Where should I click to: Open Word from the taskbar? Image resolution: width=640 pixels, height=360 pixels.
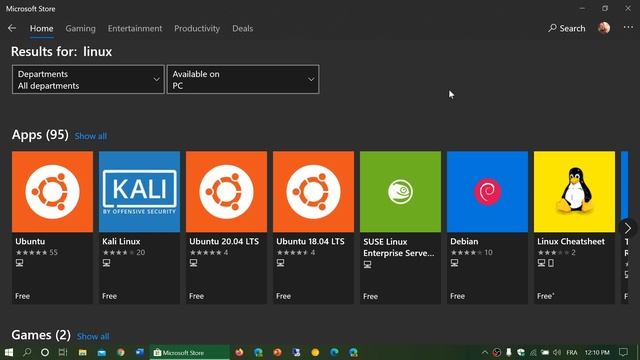(x=140, y=352)
